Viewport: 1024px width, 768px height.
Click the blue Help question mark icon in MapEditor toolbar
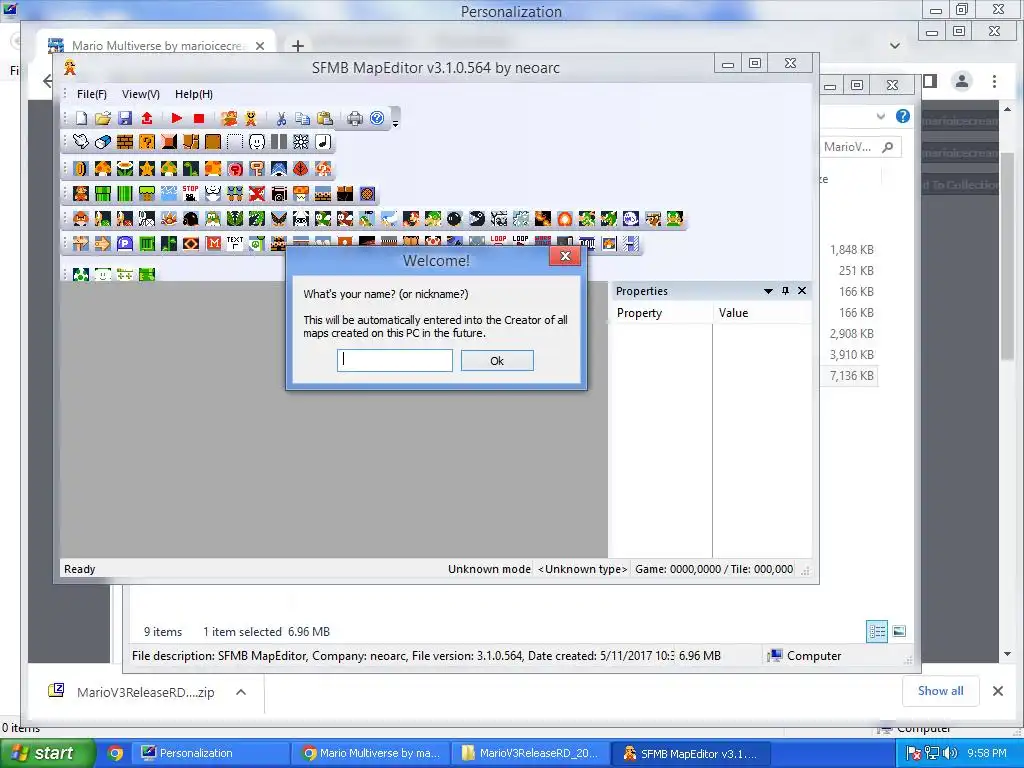point(377,118)
